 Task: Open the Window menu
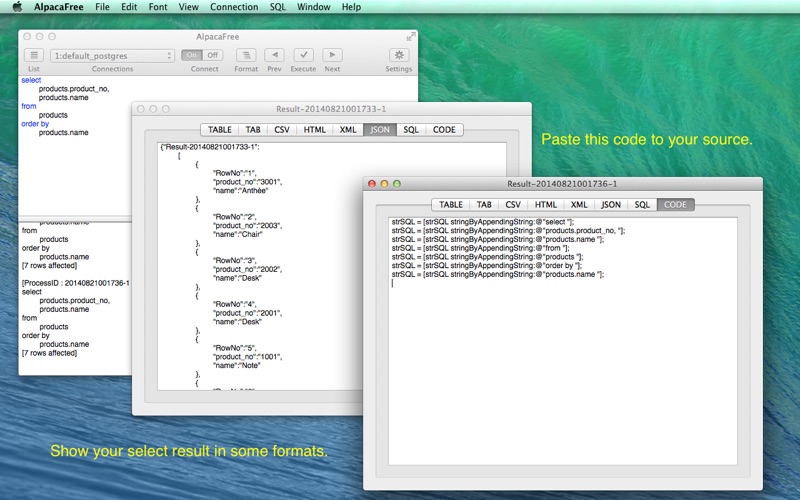click(x=314, y=7)
